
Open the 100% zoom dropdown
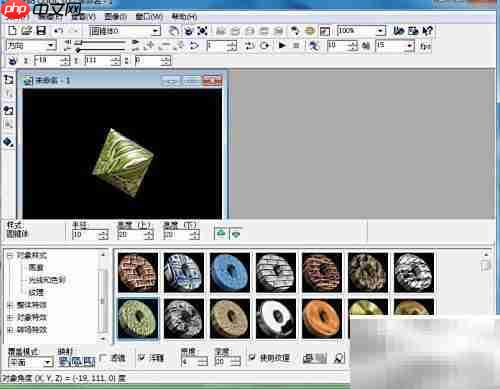380,31
